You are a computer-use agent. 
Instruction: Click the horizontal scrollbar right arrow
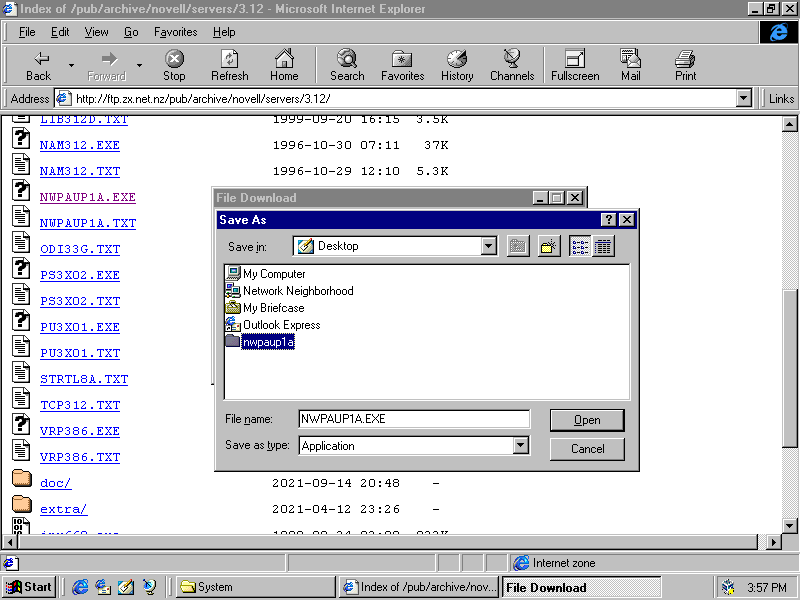774,542
